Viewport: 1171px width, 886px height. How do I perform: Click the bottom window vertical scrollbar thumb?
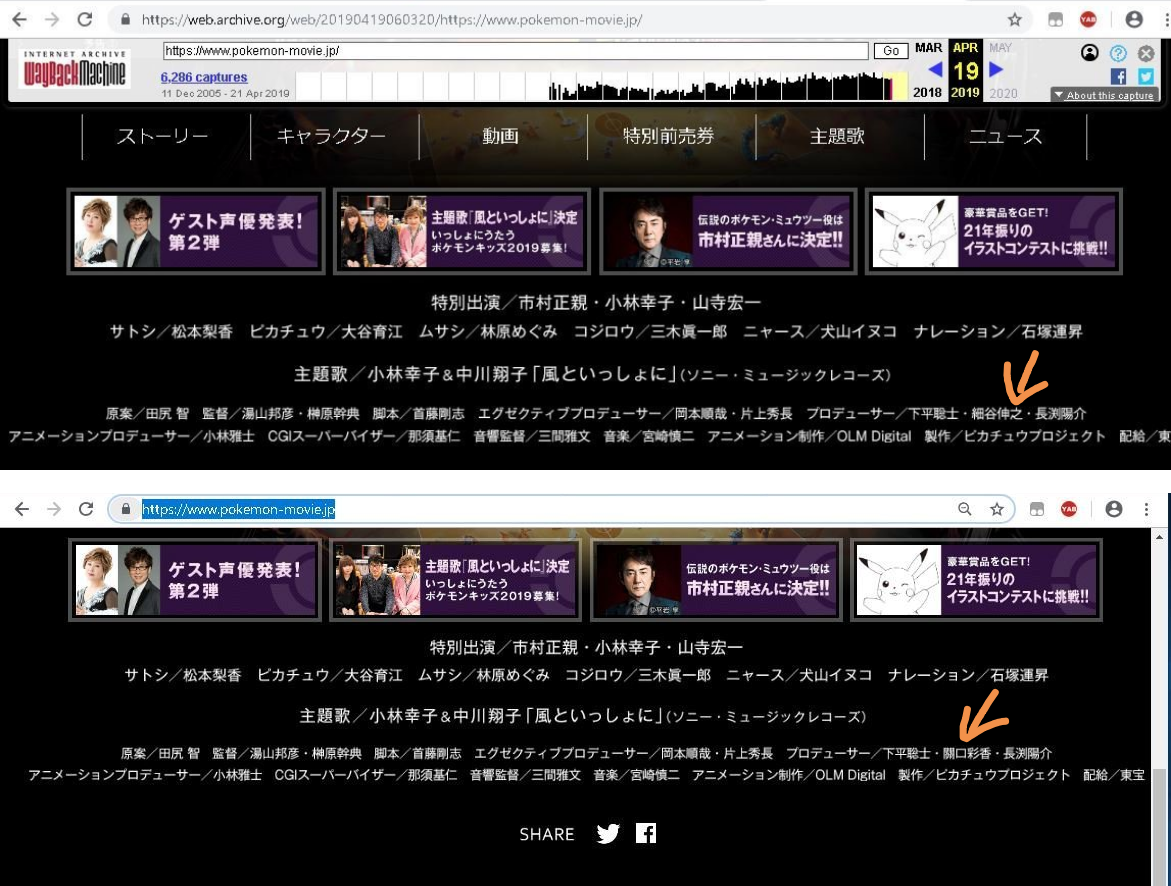[1159, 825]
